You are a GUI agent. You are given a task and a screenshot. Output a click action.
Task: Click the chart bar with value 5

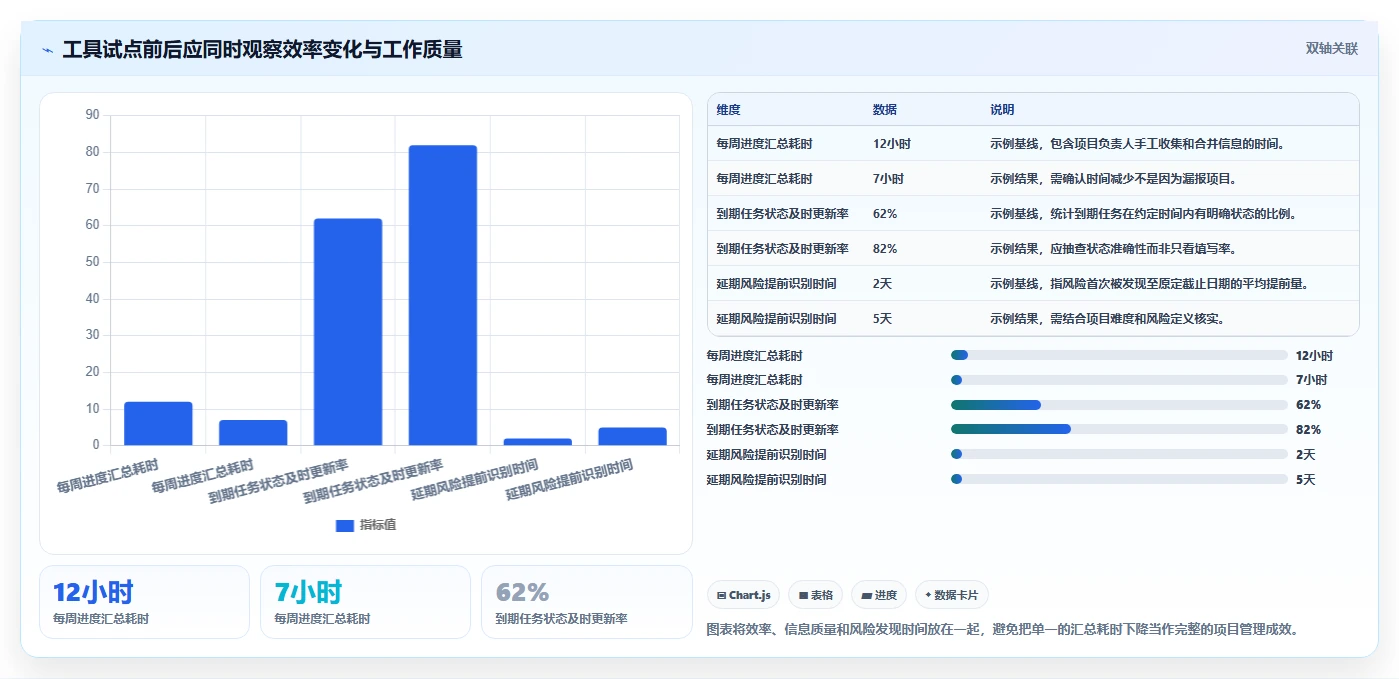click(633, 436)
